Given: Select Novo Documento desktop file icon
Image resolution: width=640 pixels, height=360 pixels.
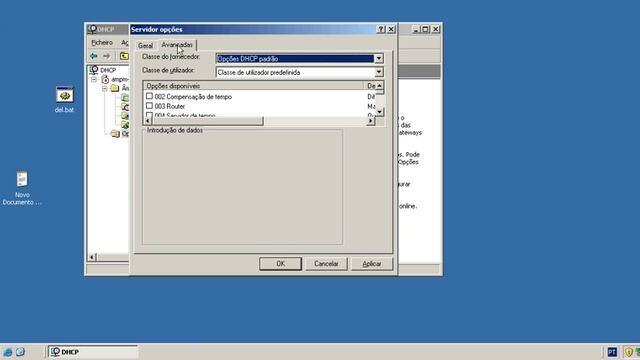Looking at the screenshot, I should 22,179.
